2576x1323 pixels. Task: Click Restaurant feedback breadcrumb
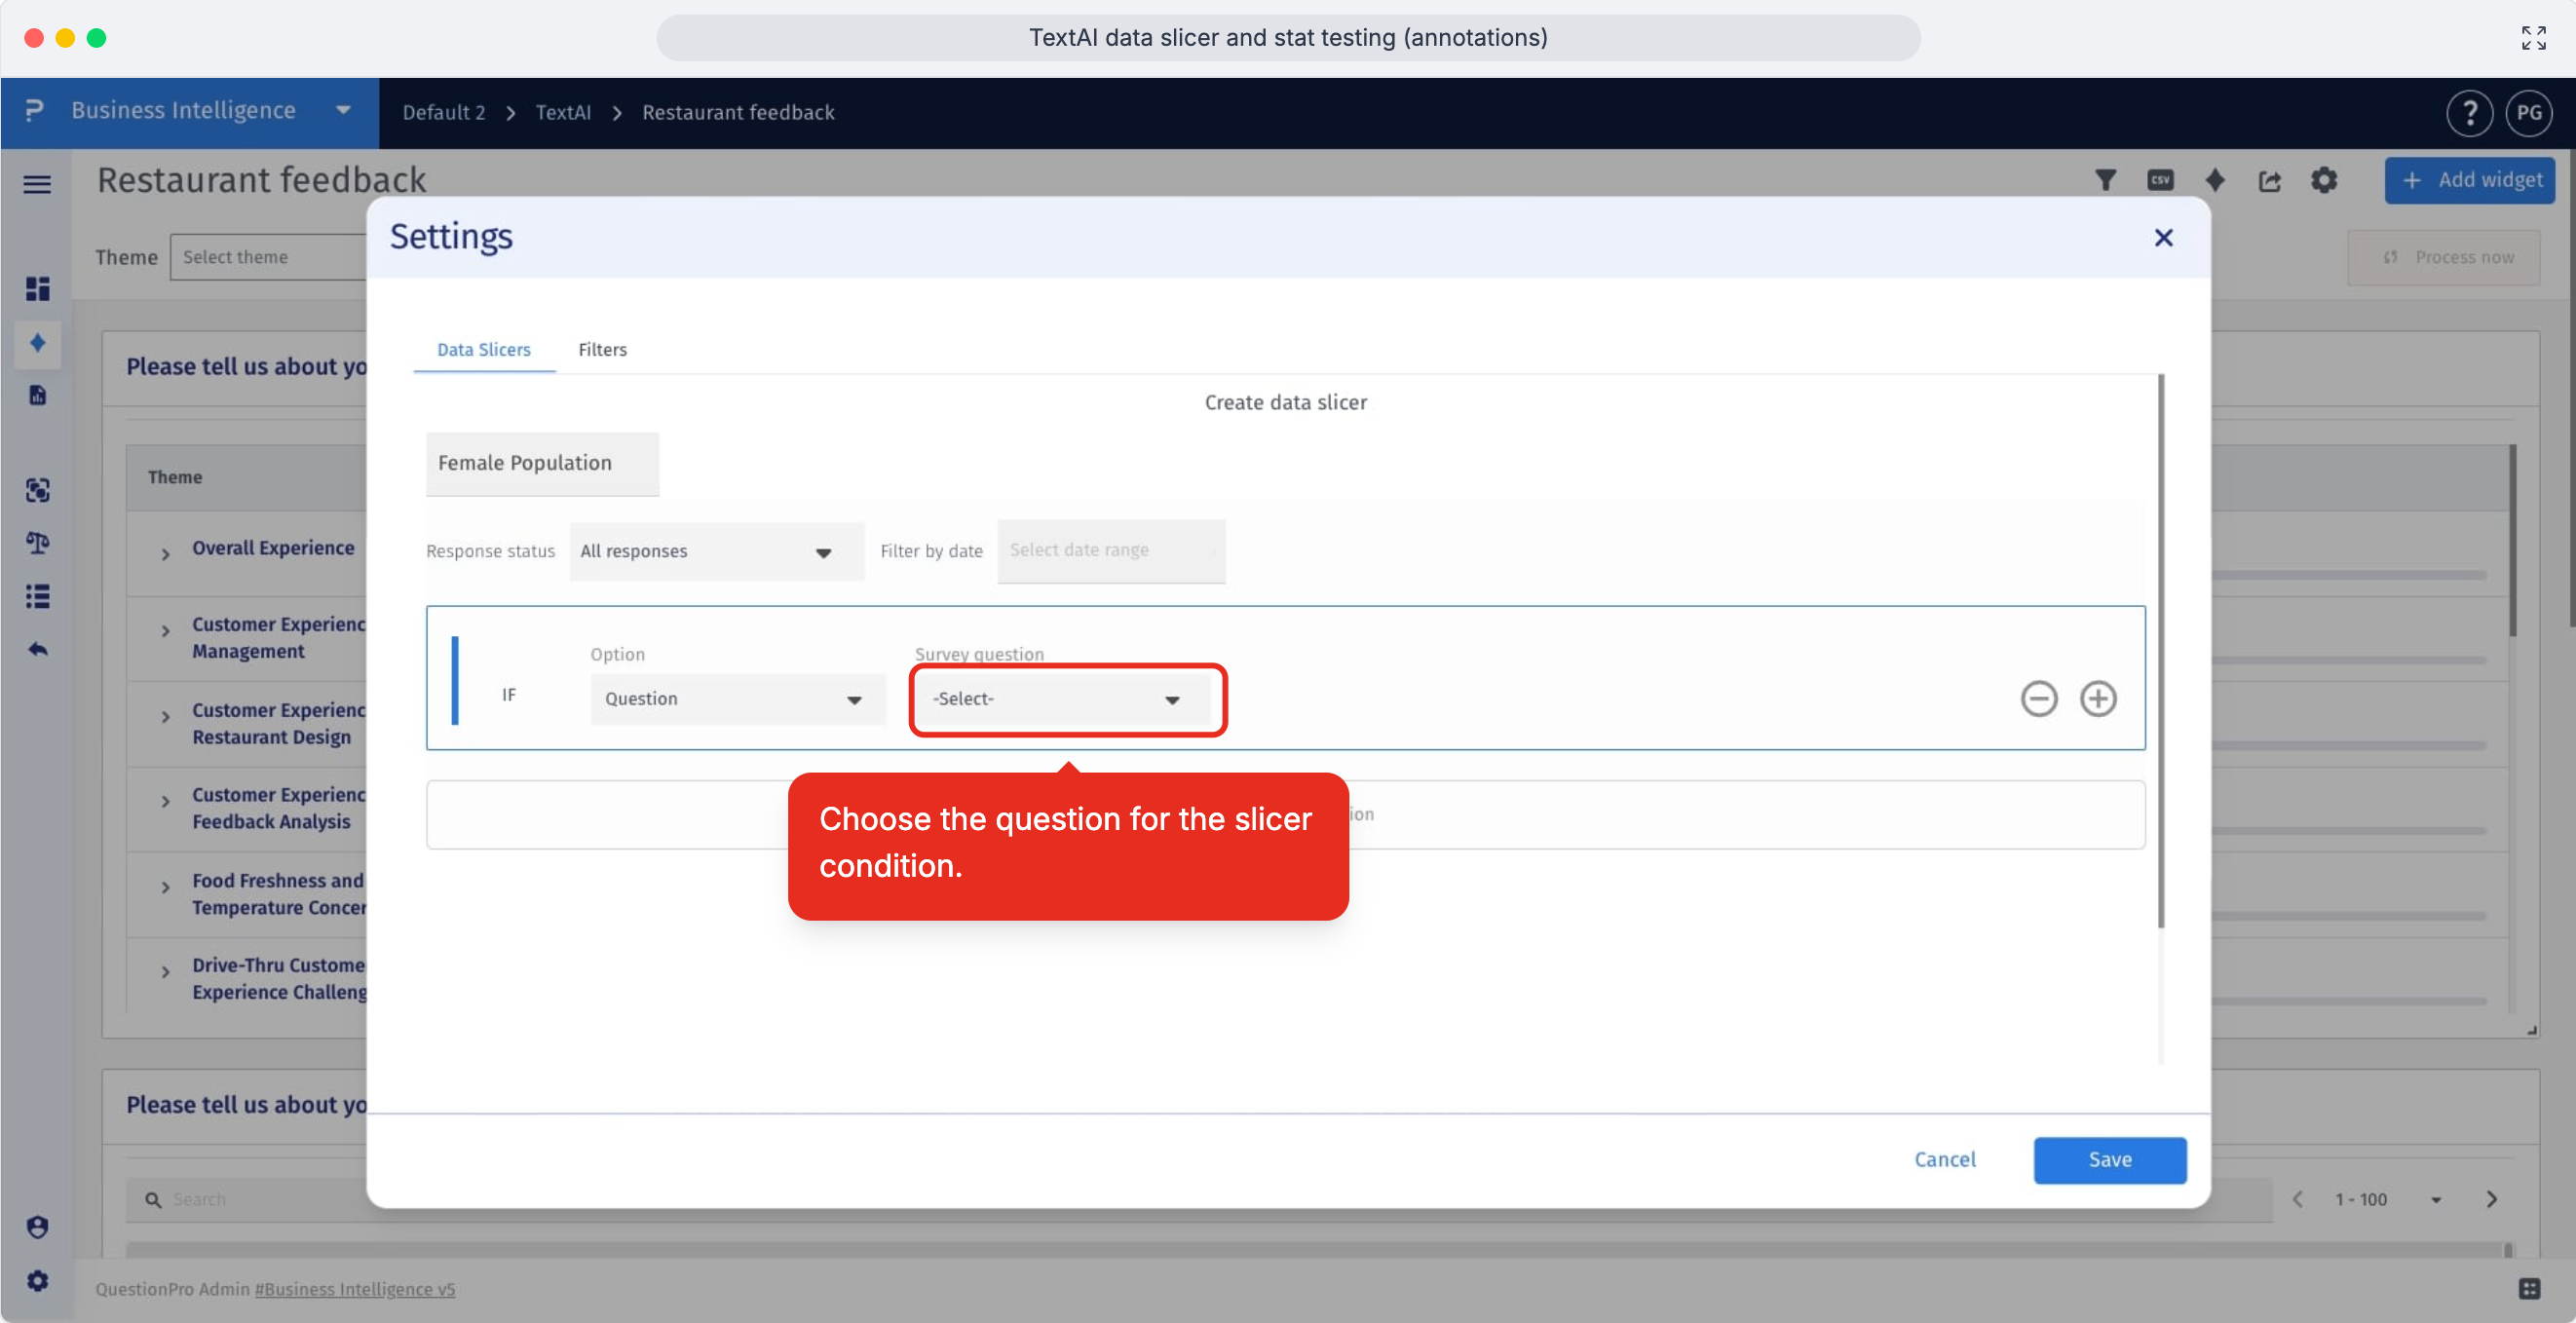[738, 113]
